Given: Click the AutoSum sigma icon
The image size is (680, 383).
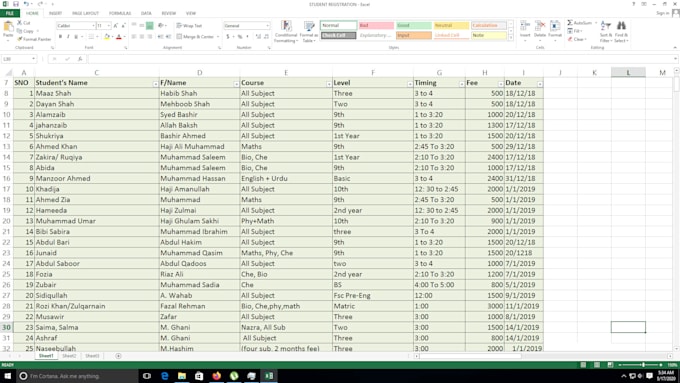Looking at the screenshot, I should 570,23.
